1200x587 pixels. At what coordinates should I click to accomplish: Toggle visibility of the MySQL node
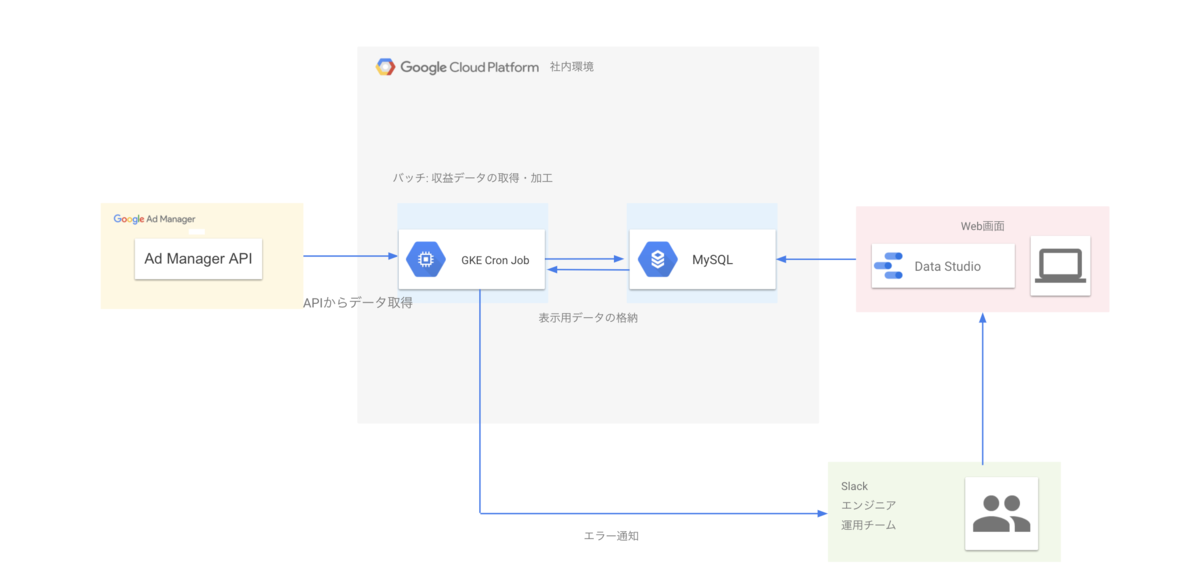[x=702, y=252]
